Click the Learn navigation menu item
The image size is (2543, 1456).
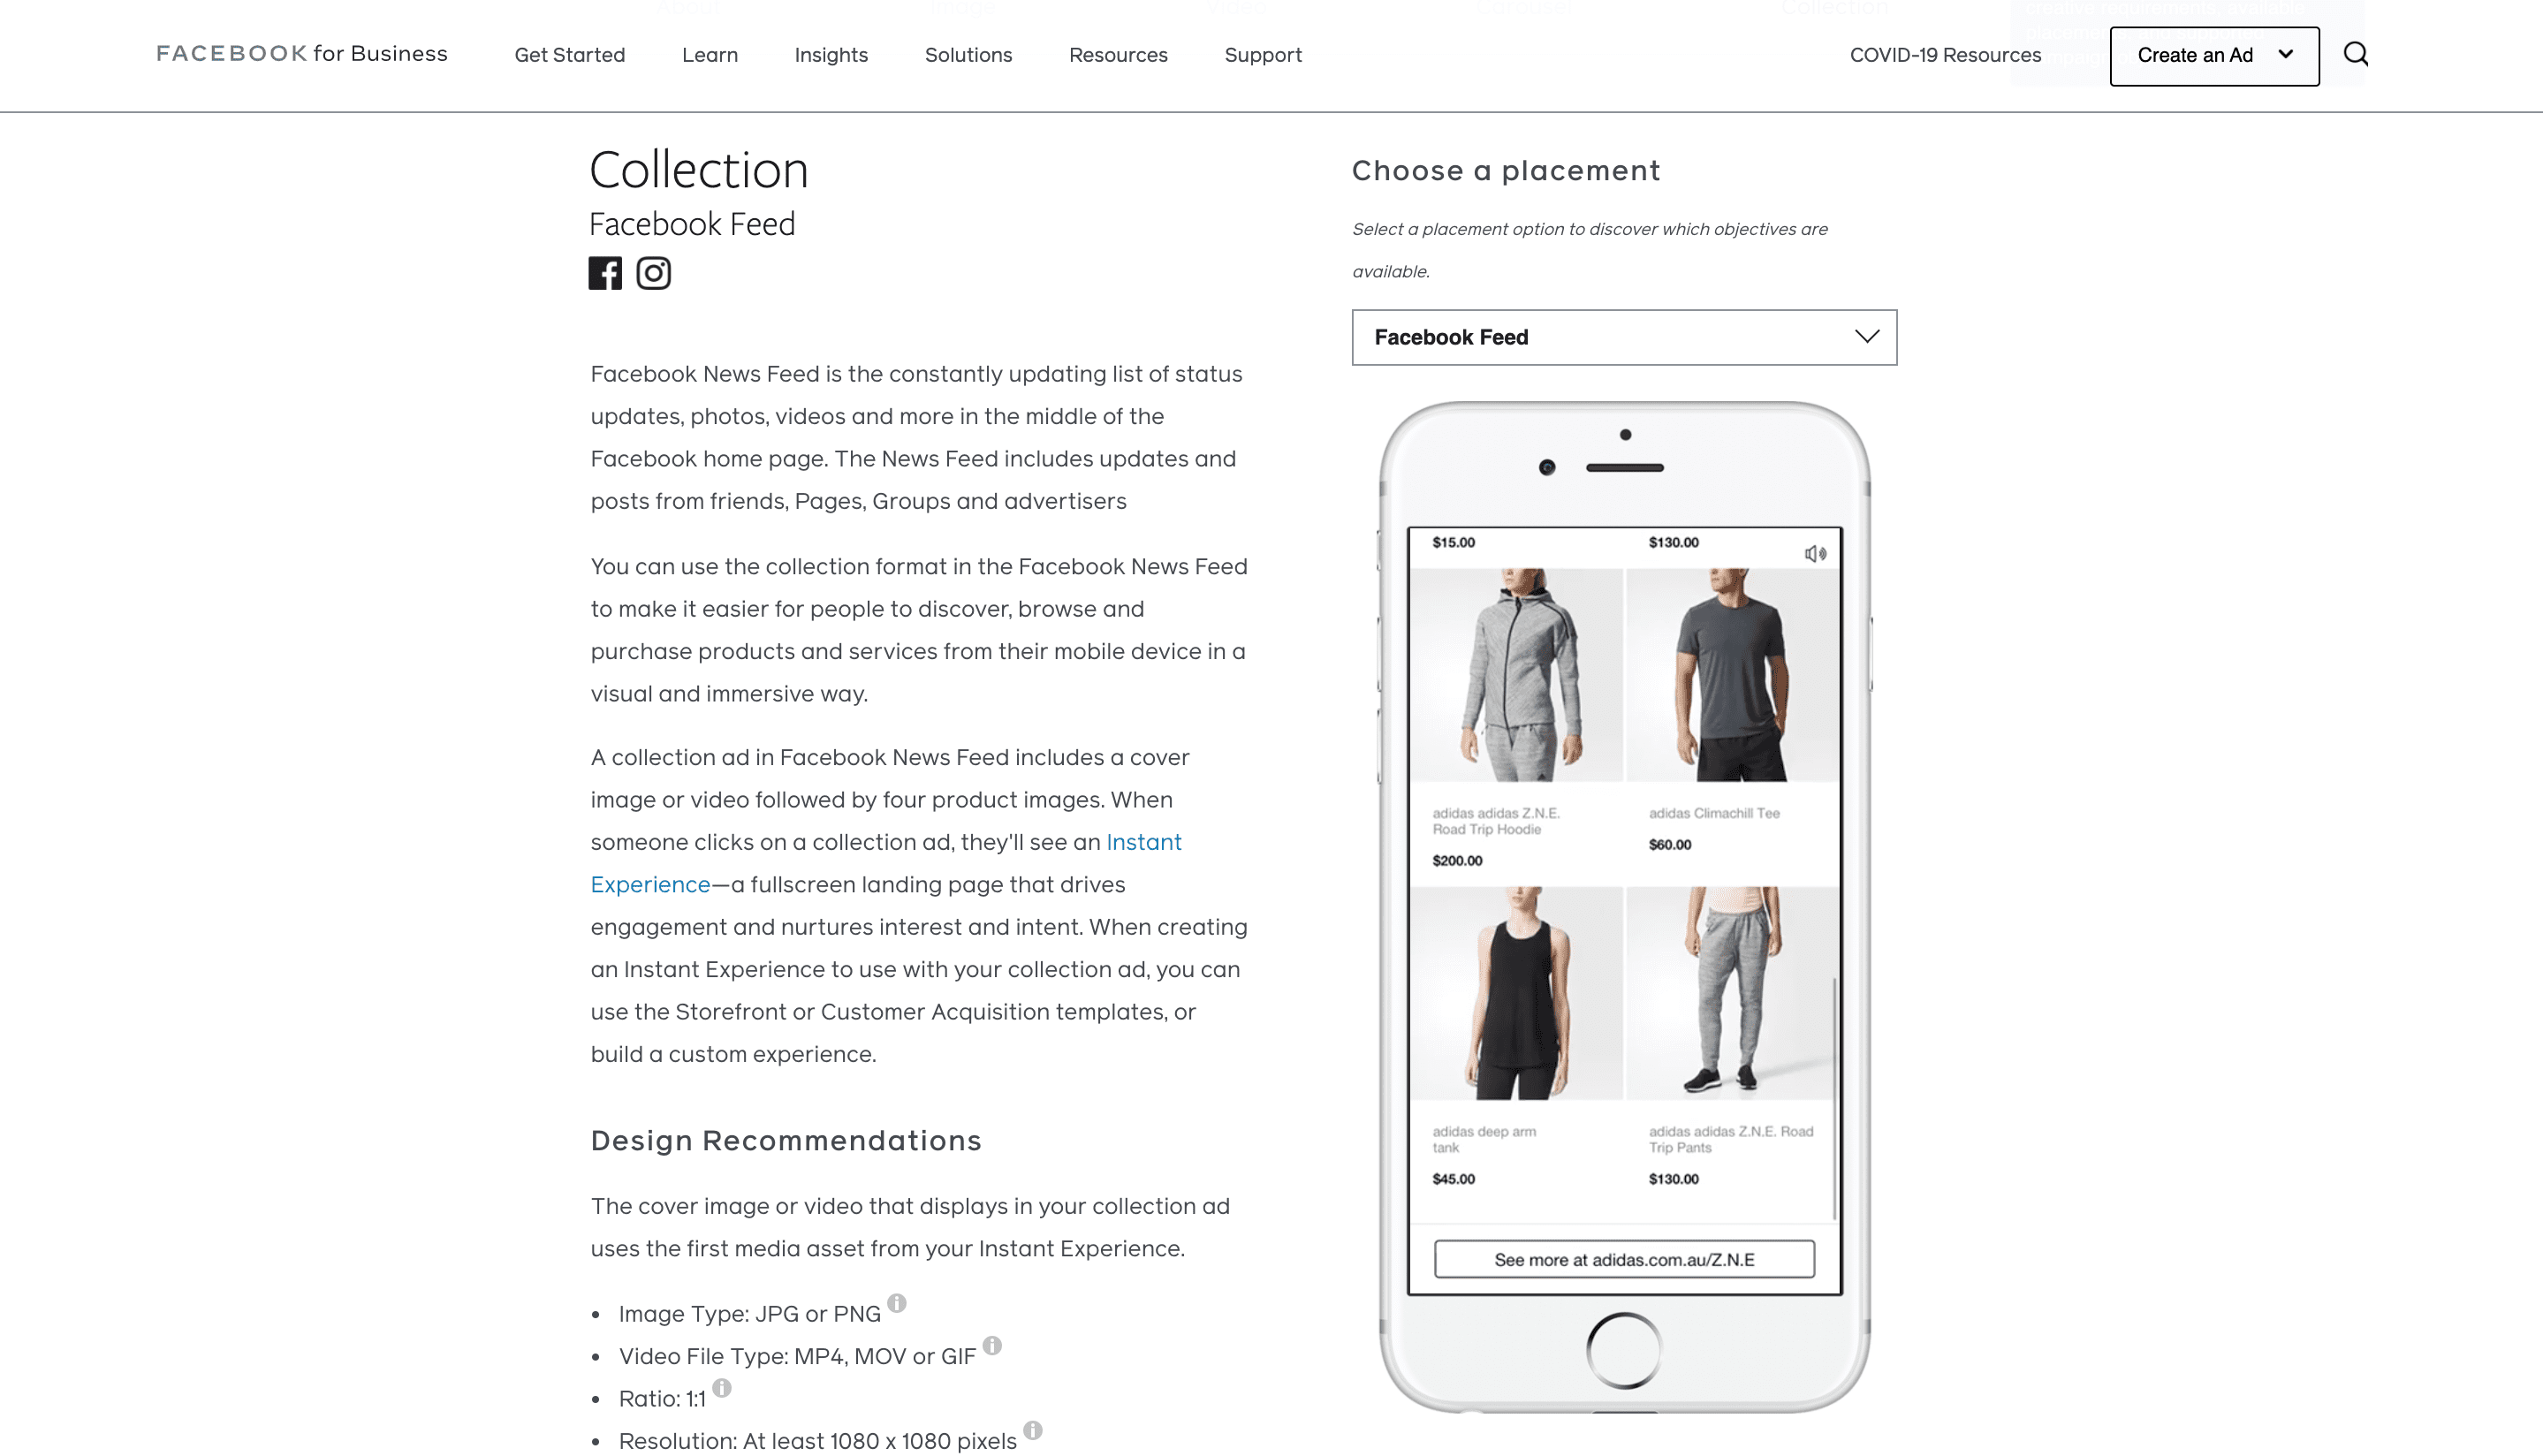710,56
